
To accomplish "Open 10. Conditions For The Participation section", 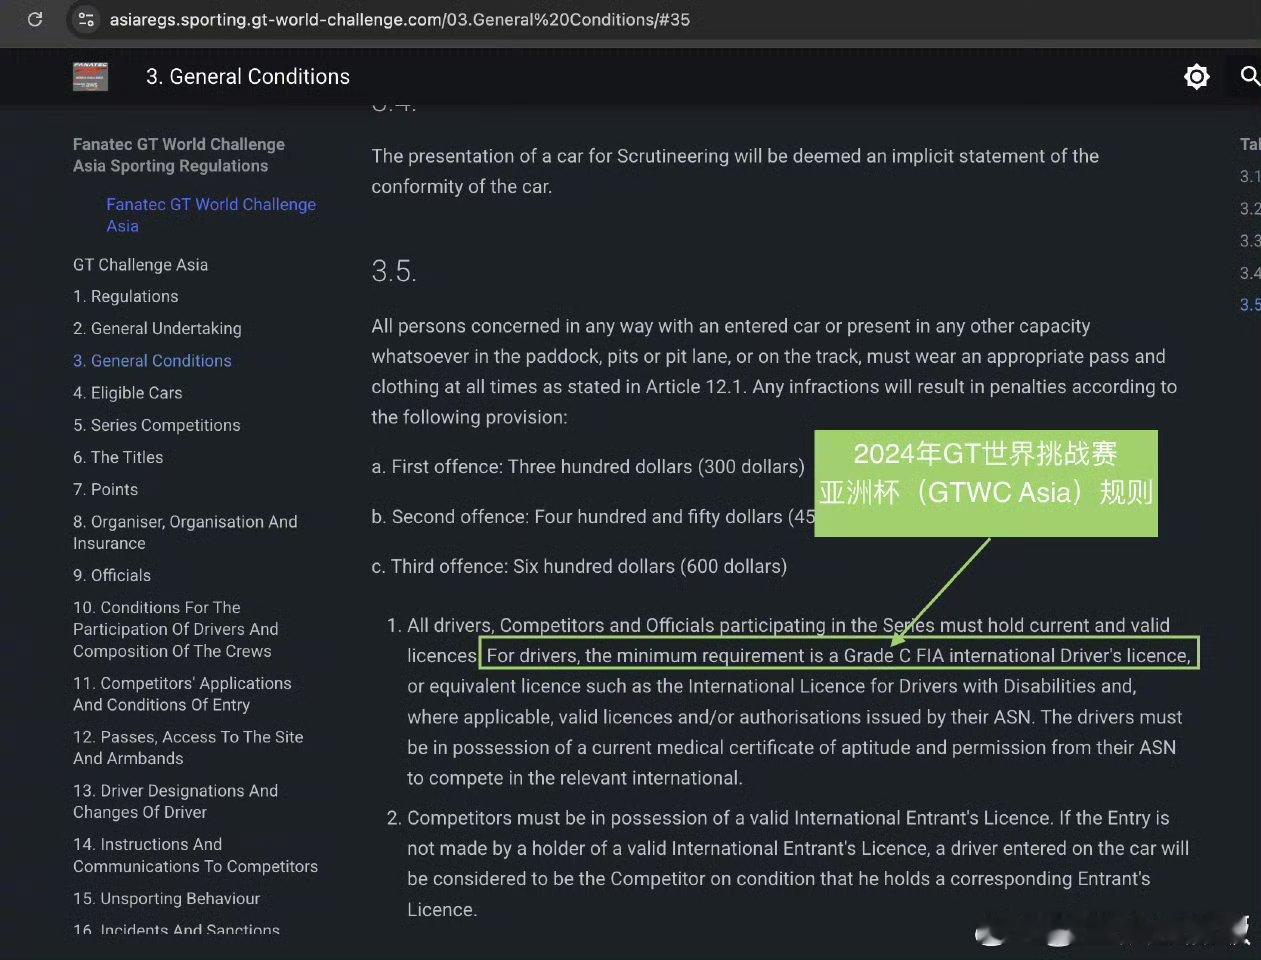I will 176,629.
